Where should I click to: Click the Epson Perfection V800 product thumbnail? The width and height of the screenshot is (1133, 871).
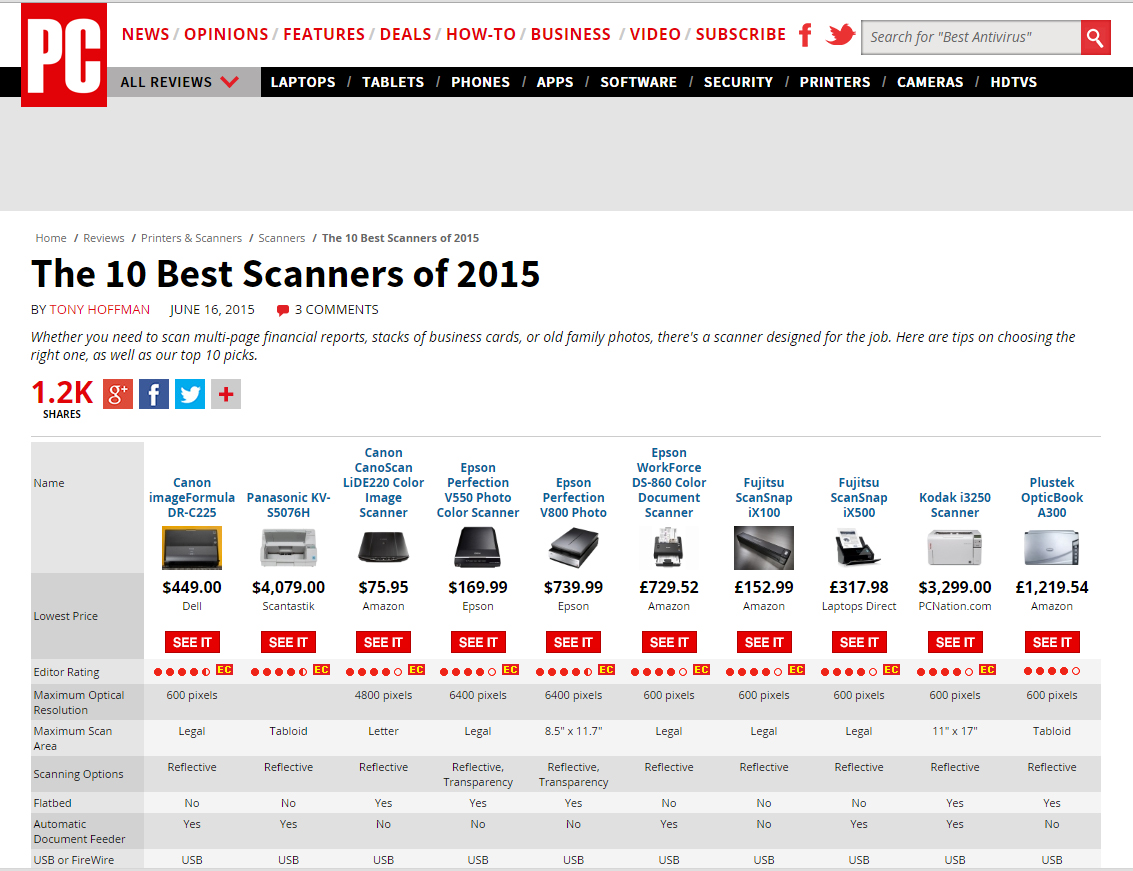[x=573, y=548]
